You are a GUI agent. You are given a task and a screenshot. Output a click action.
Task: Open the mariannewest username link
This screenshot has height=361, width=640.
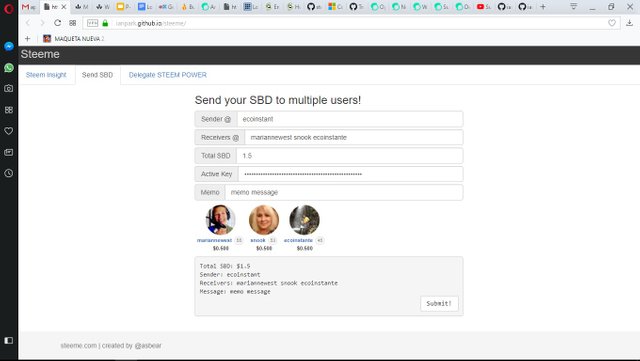tap(214, 241)
